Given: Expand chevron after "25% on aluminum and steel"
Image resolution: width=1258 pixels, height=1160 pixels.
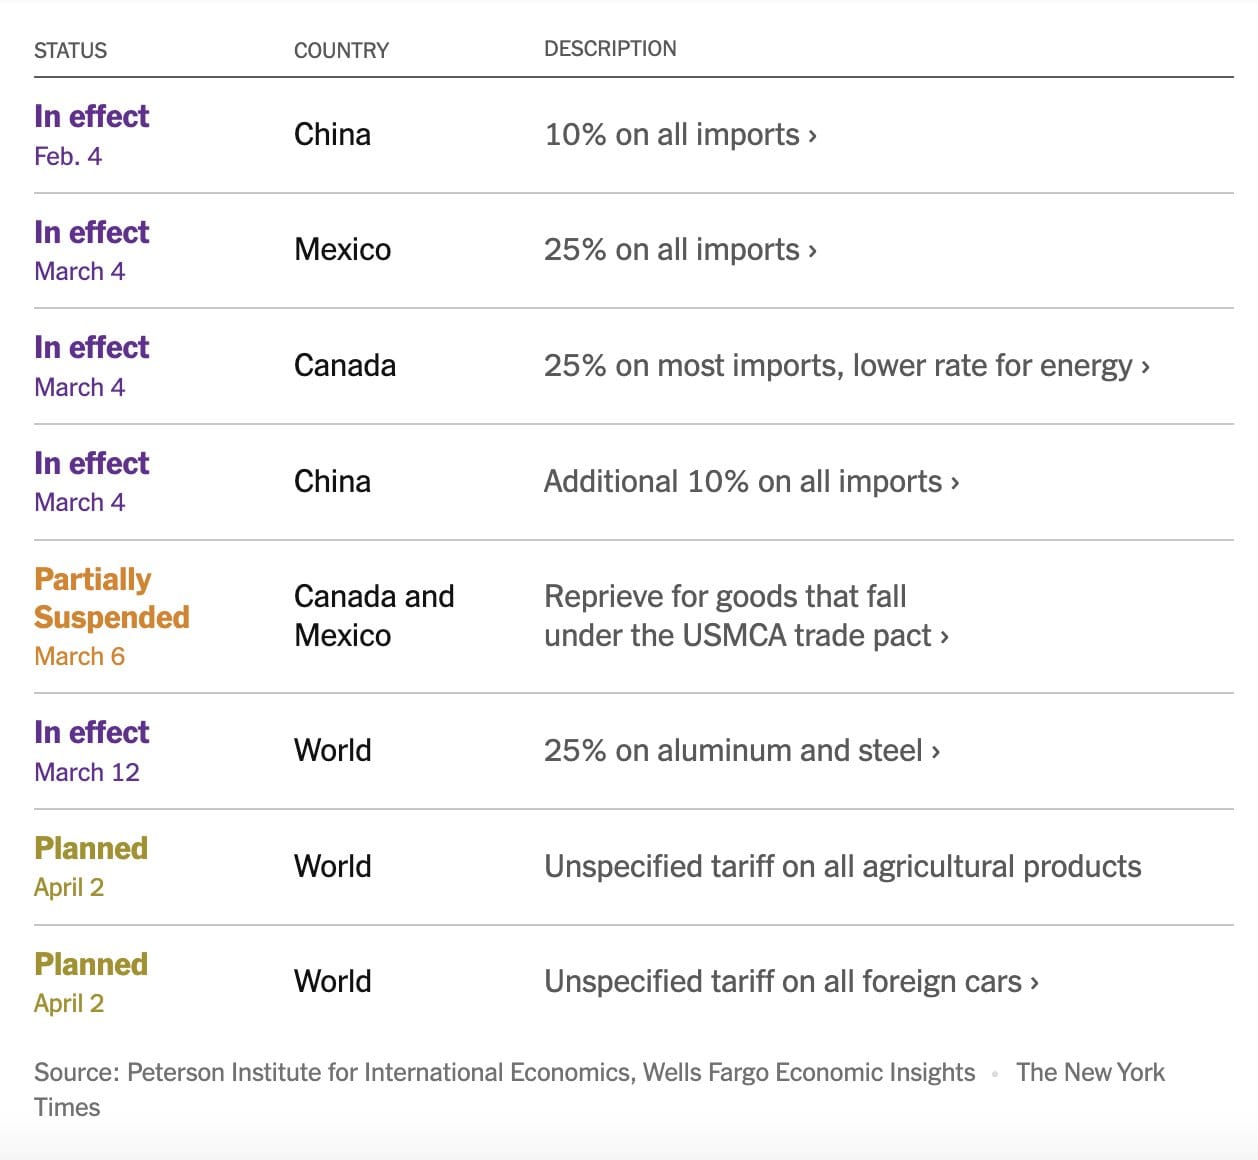Looking at the screenshot, I should pos(936,752).
